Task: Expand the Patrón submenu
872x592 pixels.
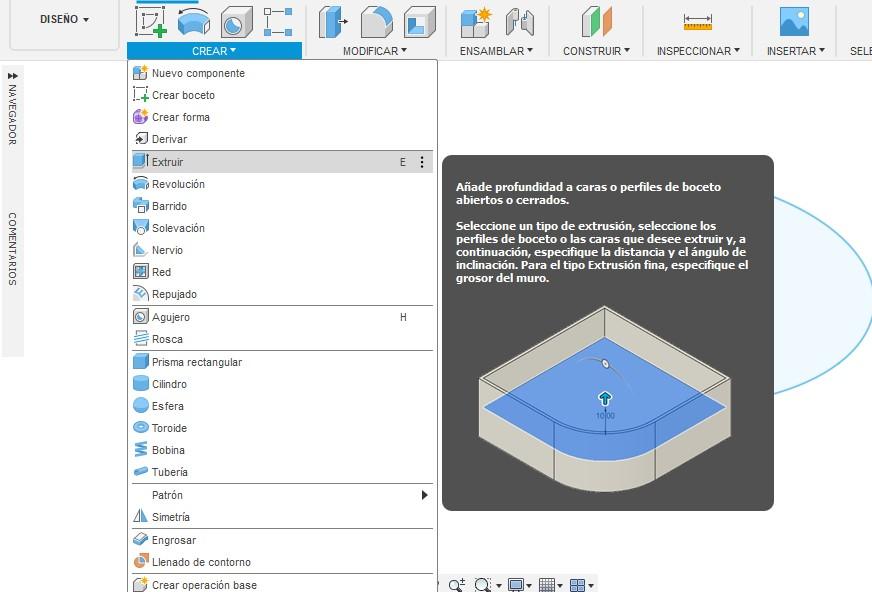Action: tap(283, 495)
